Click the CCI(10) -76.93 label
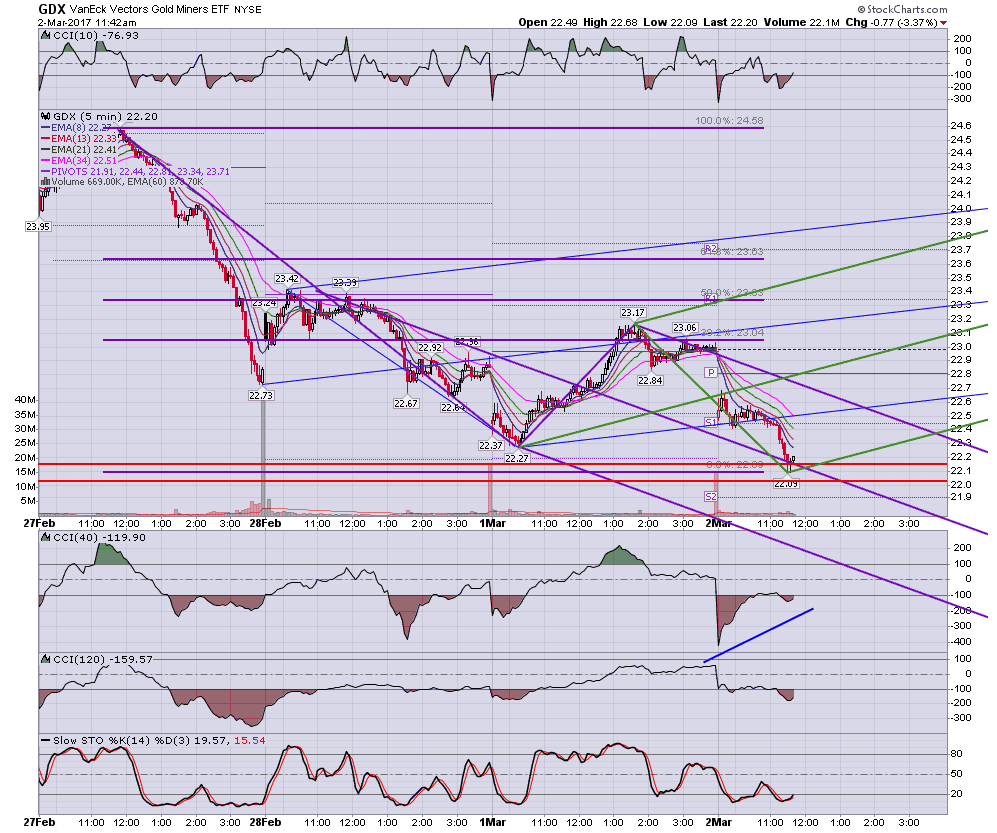 (96, 36)
